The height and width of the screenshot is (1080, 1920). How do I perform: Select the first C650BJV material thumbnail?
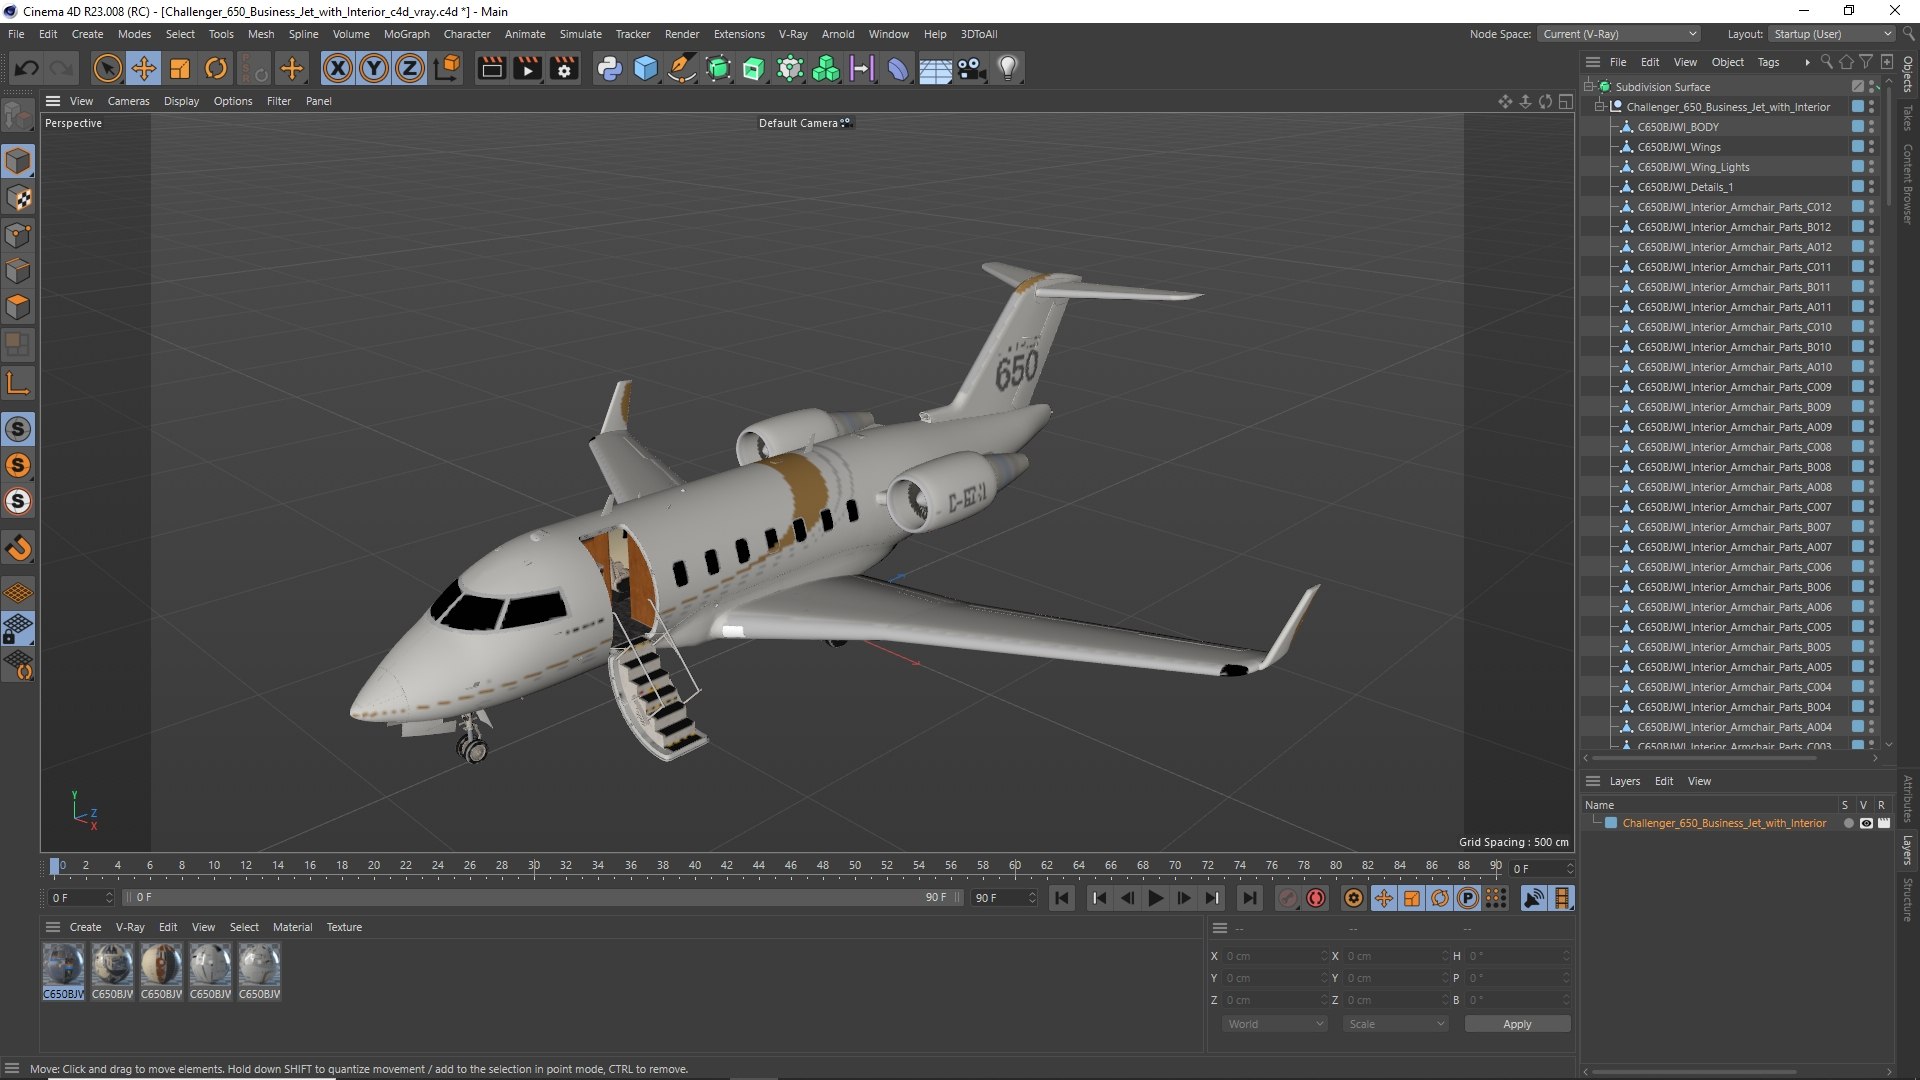tap(63, 972)
